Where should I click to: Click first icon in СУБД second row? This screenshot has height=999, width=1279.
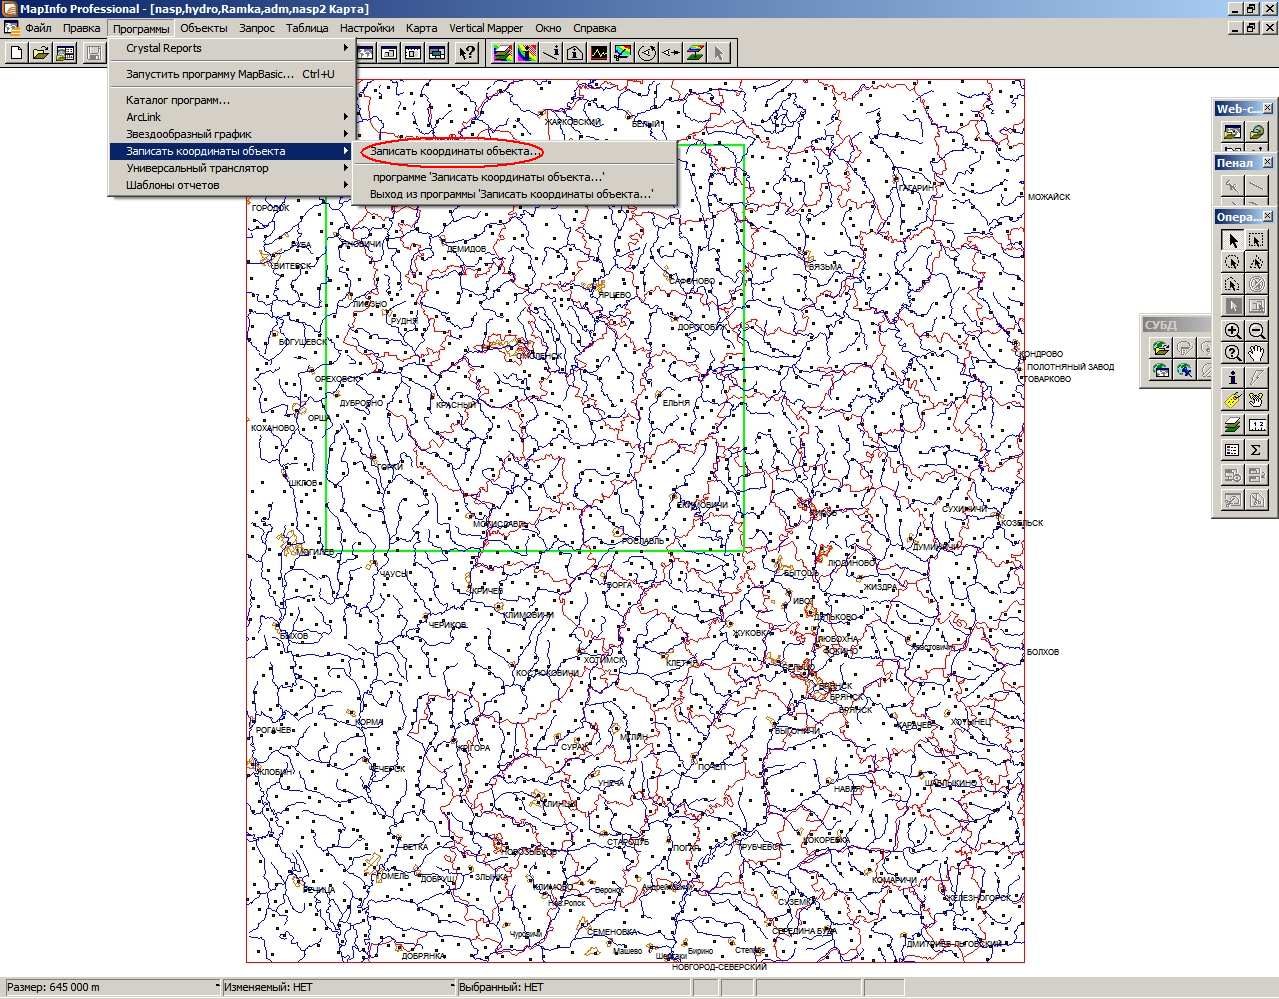1160,370
